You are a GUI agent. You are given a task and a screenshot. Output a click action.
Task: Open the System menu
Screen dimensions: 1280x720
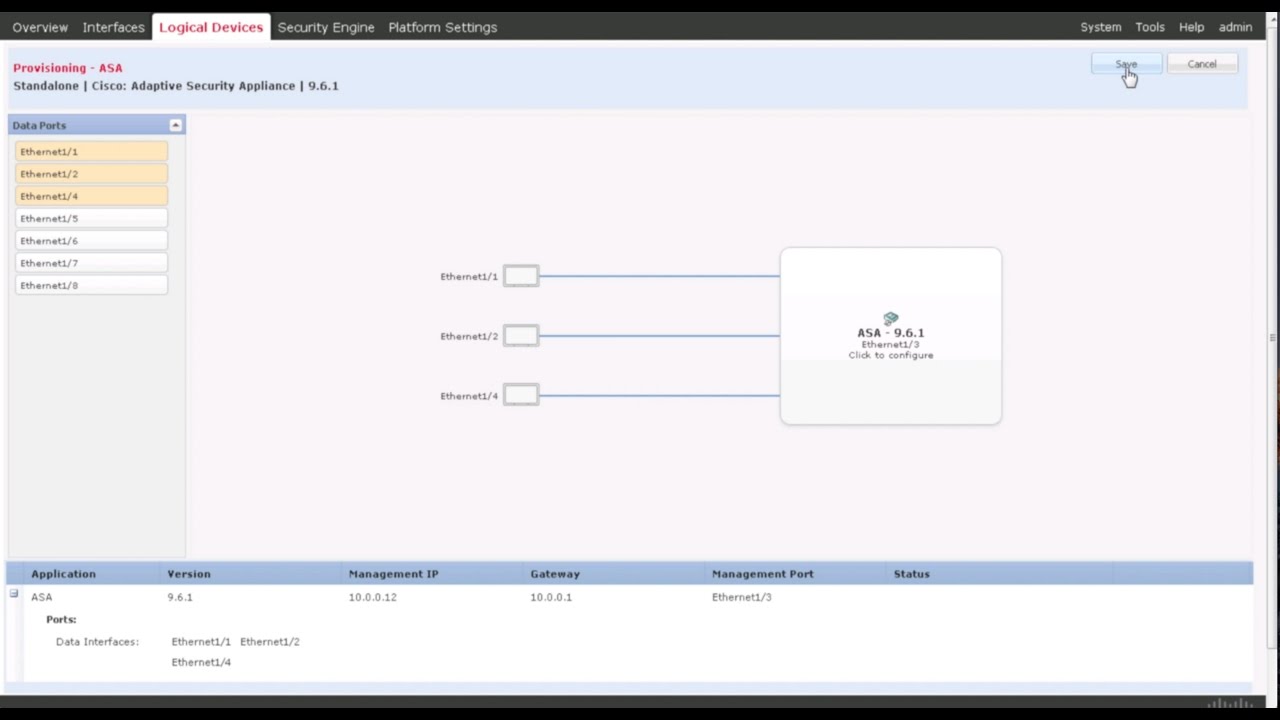[1100, 27]
